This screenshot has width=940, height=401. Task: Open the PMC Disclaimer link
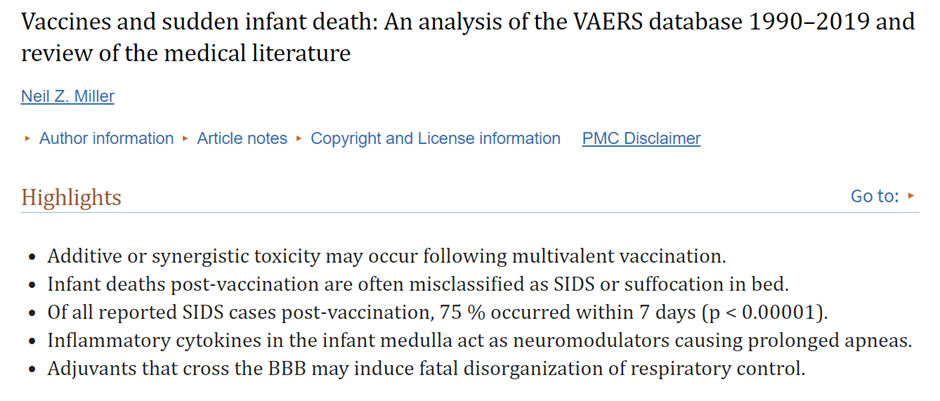pyautogui.click(x=641, y=138)
